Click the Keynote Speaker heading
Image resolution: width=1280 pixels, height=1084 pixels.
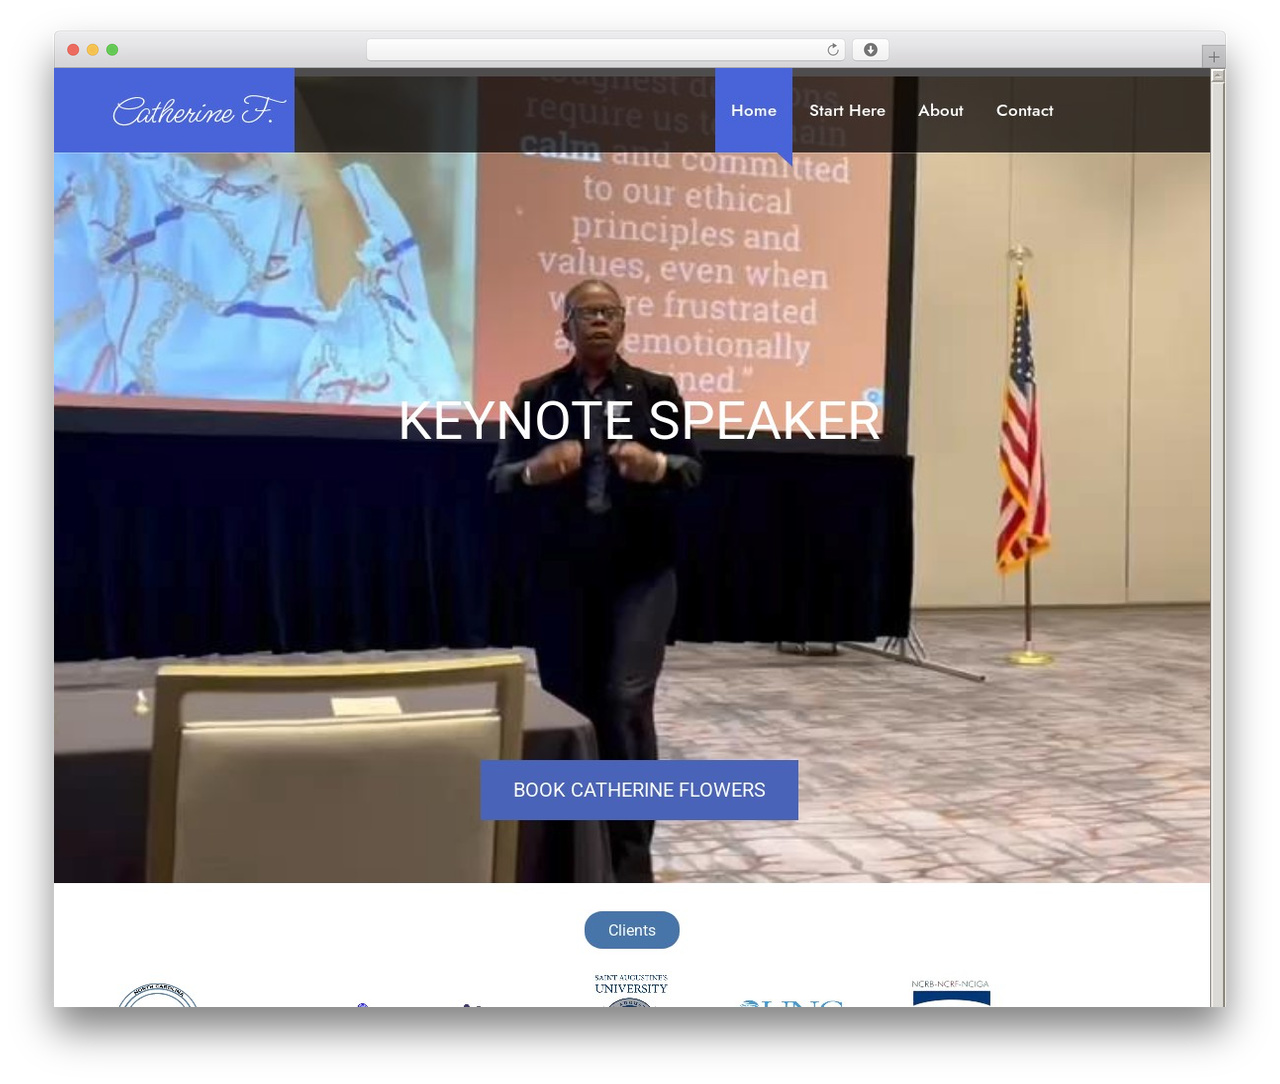click(x=639, y=420)
